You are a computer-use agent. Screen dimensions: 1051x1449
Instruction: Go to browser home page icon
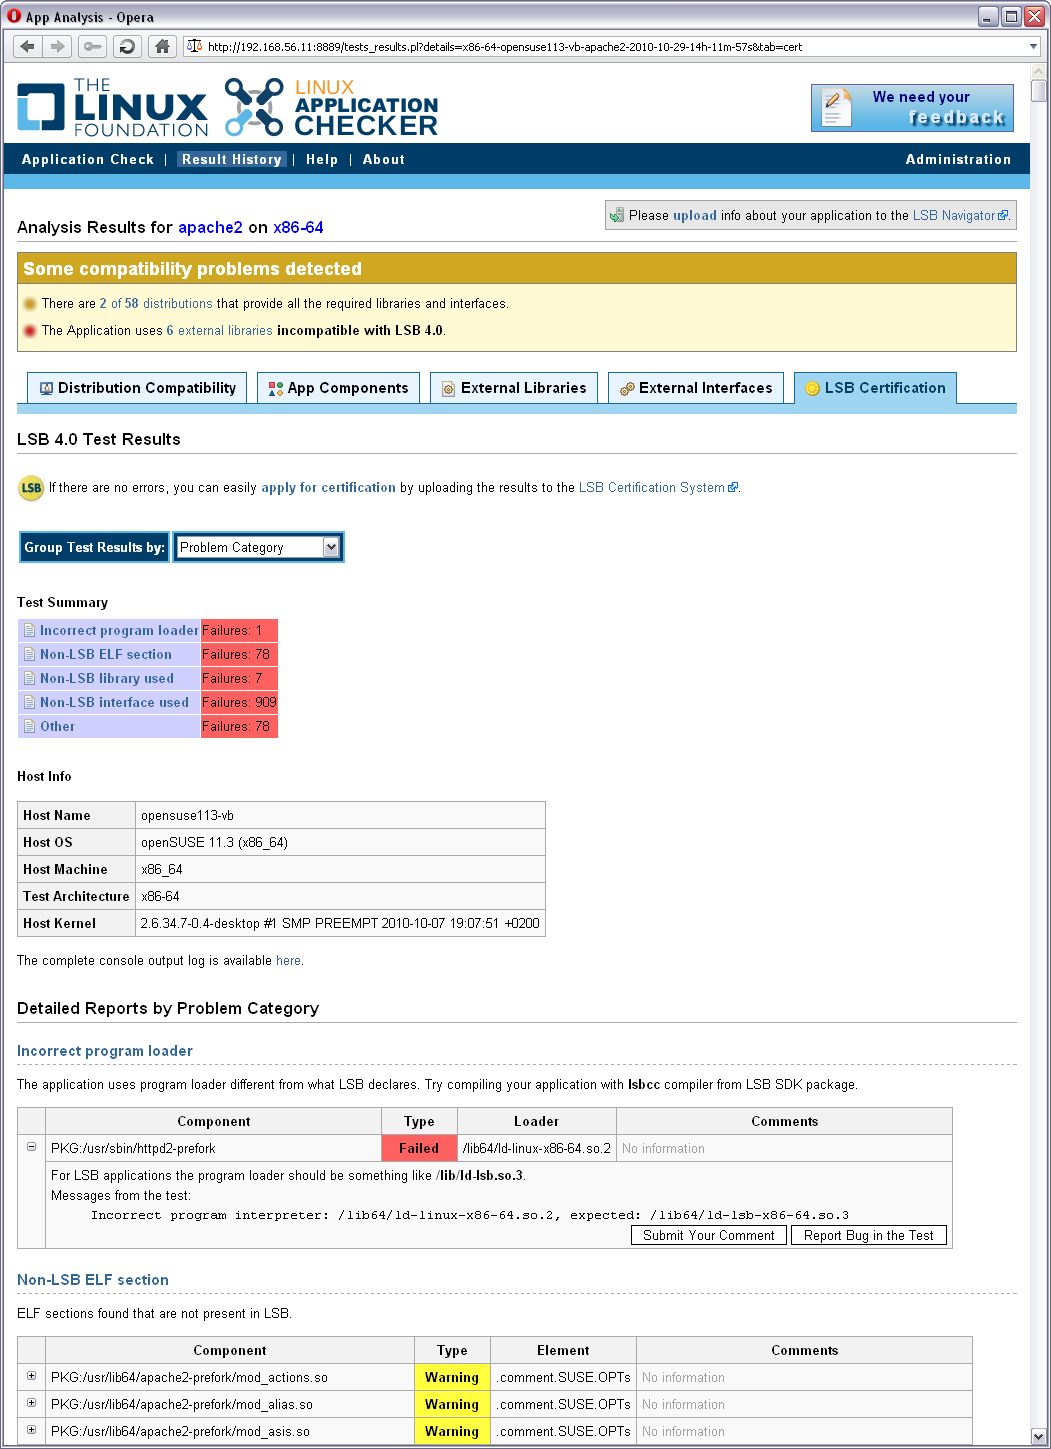click(163, 46)
